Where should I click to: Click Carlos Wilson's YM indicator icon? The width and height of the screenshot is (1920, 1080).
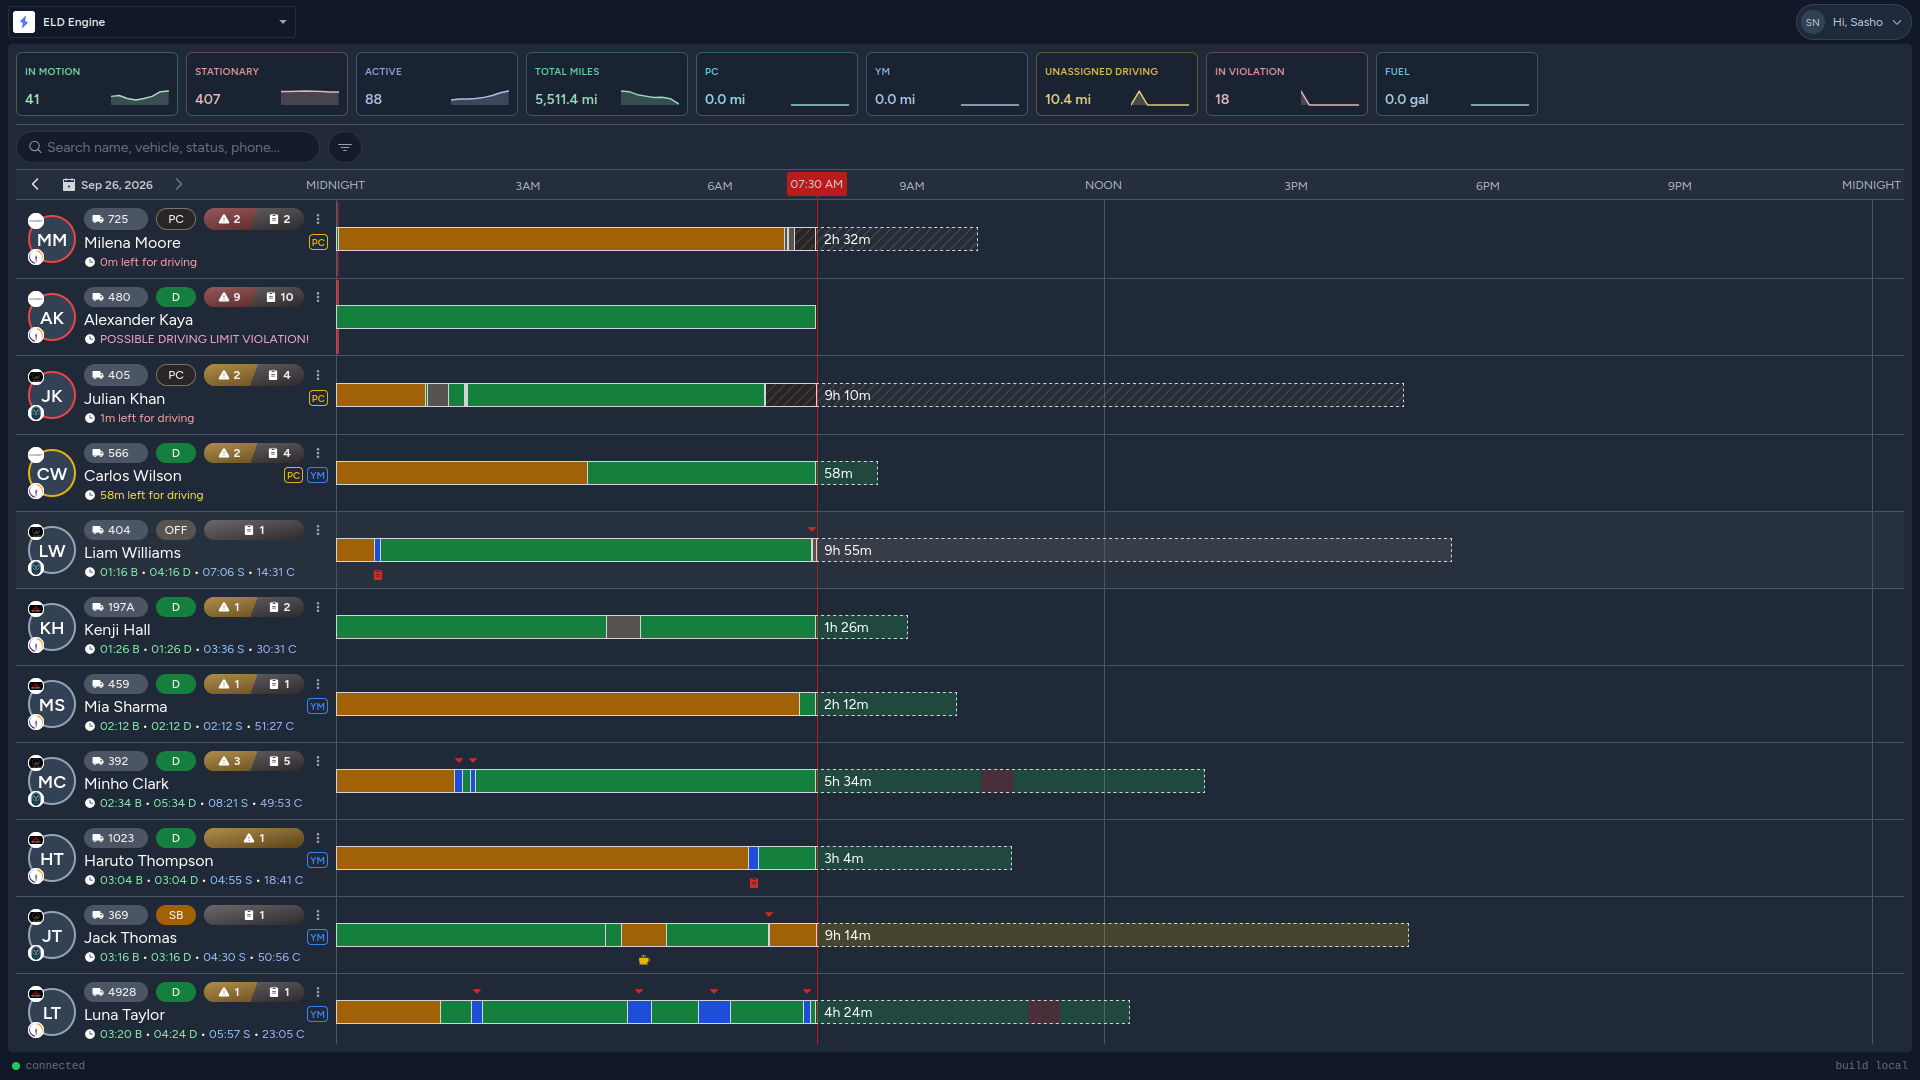pyautogui.click(x=317, y=475)
